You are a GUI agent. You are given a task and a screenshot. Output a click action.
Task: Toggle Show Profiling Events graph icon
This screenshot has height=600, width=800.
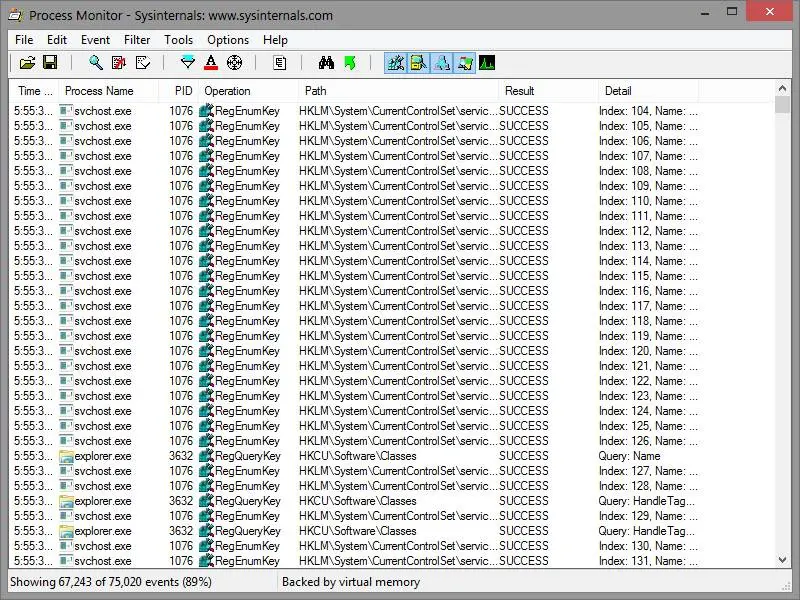click(x=488, y=63)
